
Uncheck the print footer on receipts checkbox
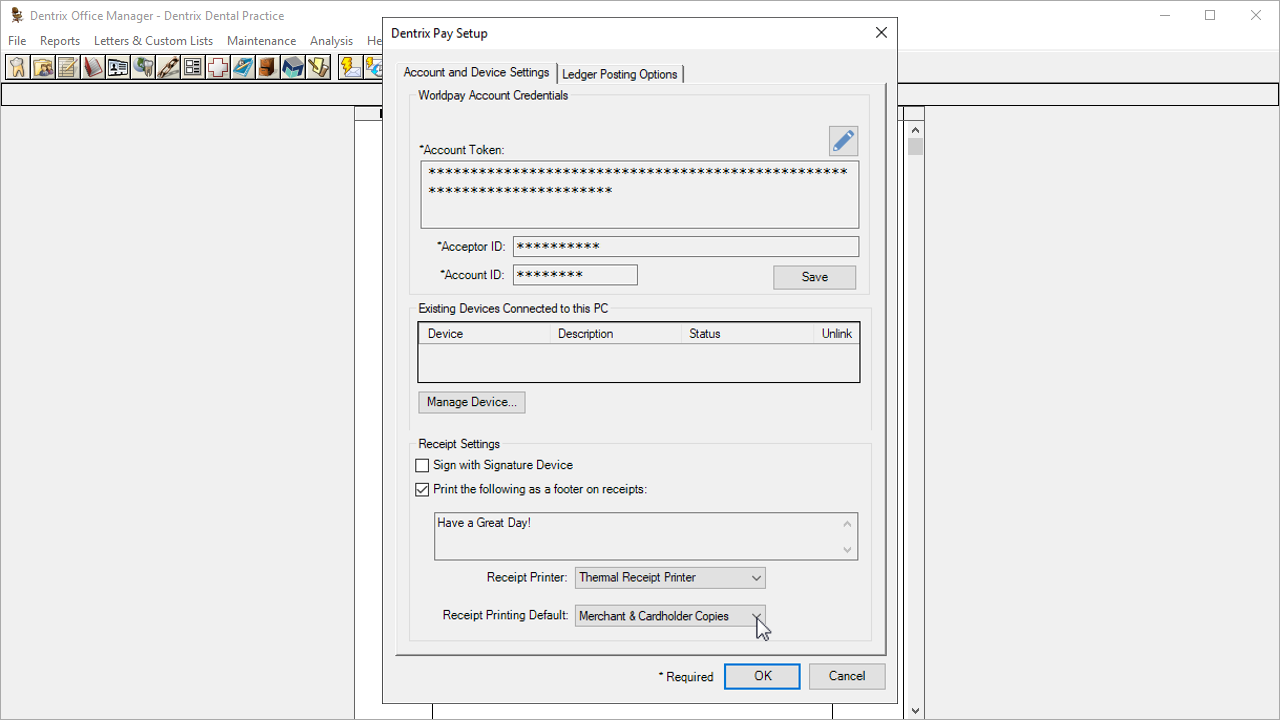pyautogui.click(x=422, y=490)
